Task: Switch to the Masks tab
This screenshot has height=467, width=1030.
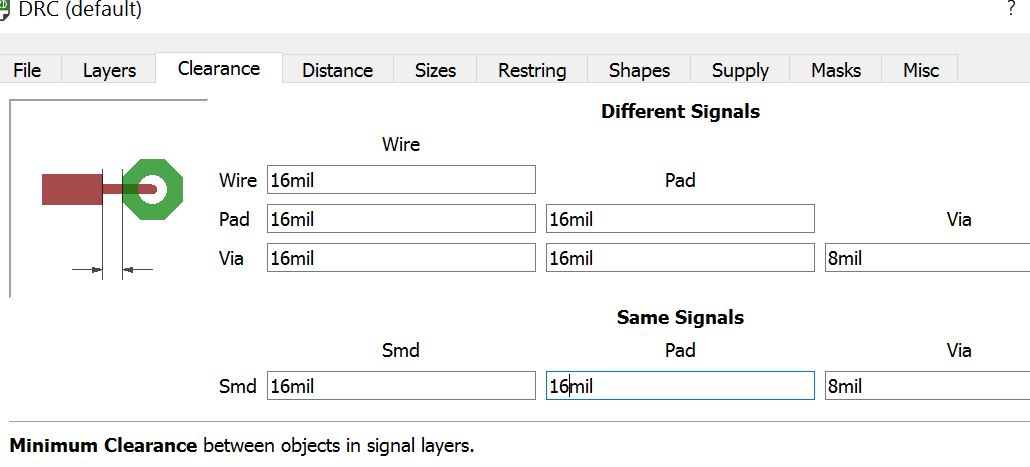Action: (x=836, y=70)
